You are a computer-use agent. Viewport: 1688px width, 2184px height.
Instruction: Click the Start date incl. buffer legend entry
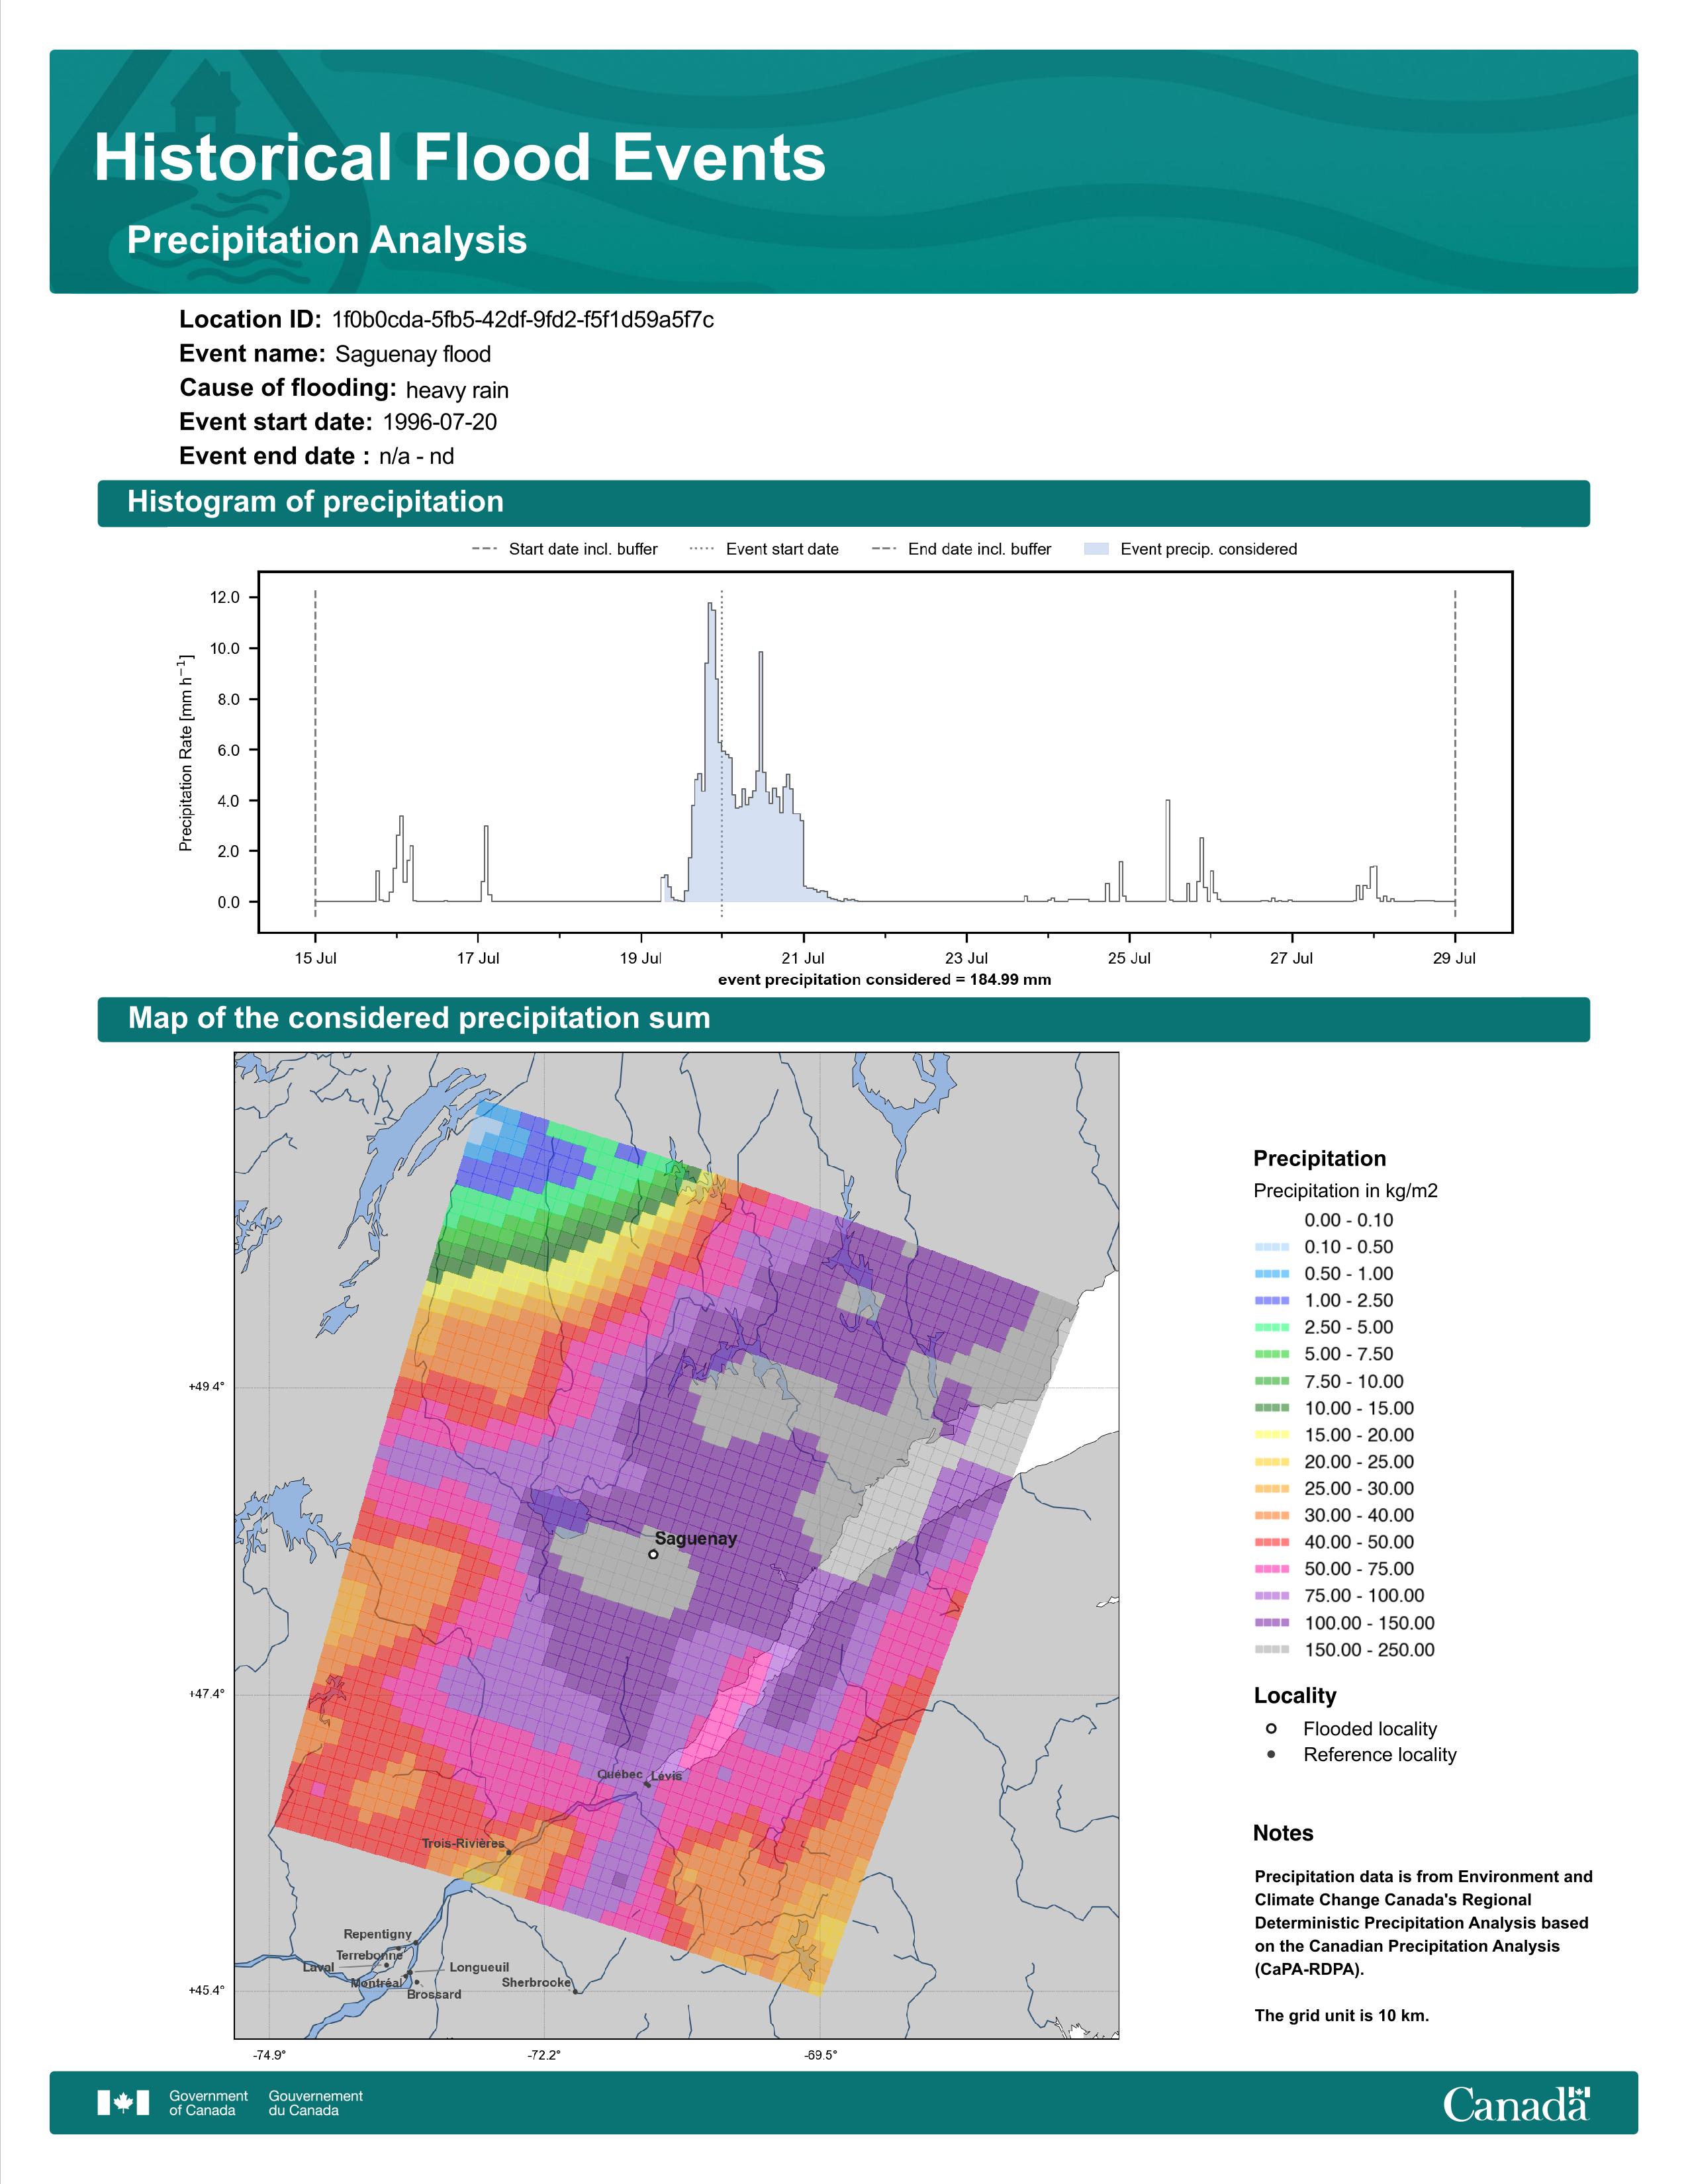click(x=565, y=549)
